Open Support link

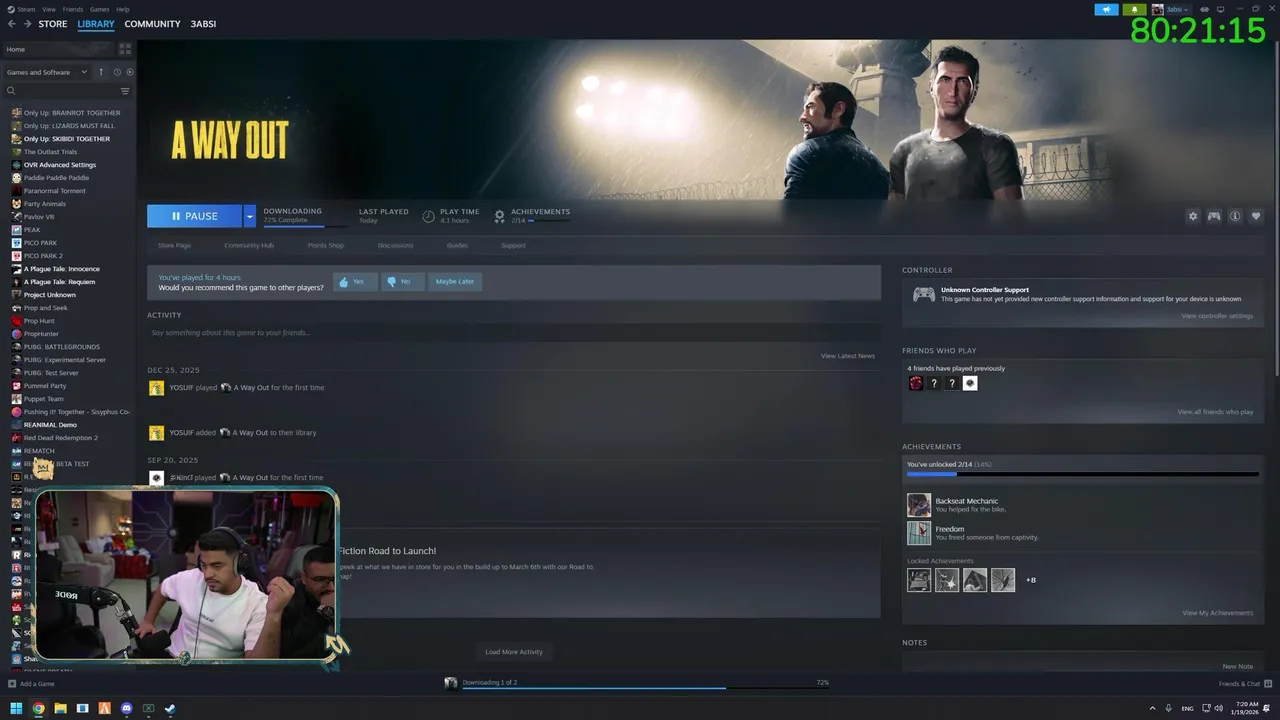[513, 245]
